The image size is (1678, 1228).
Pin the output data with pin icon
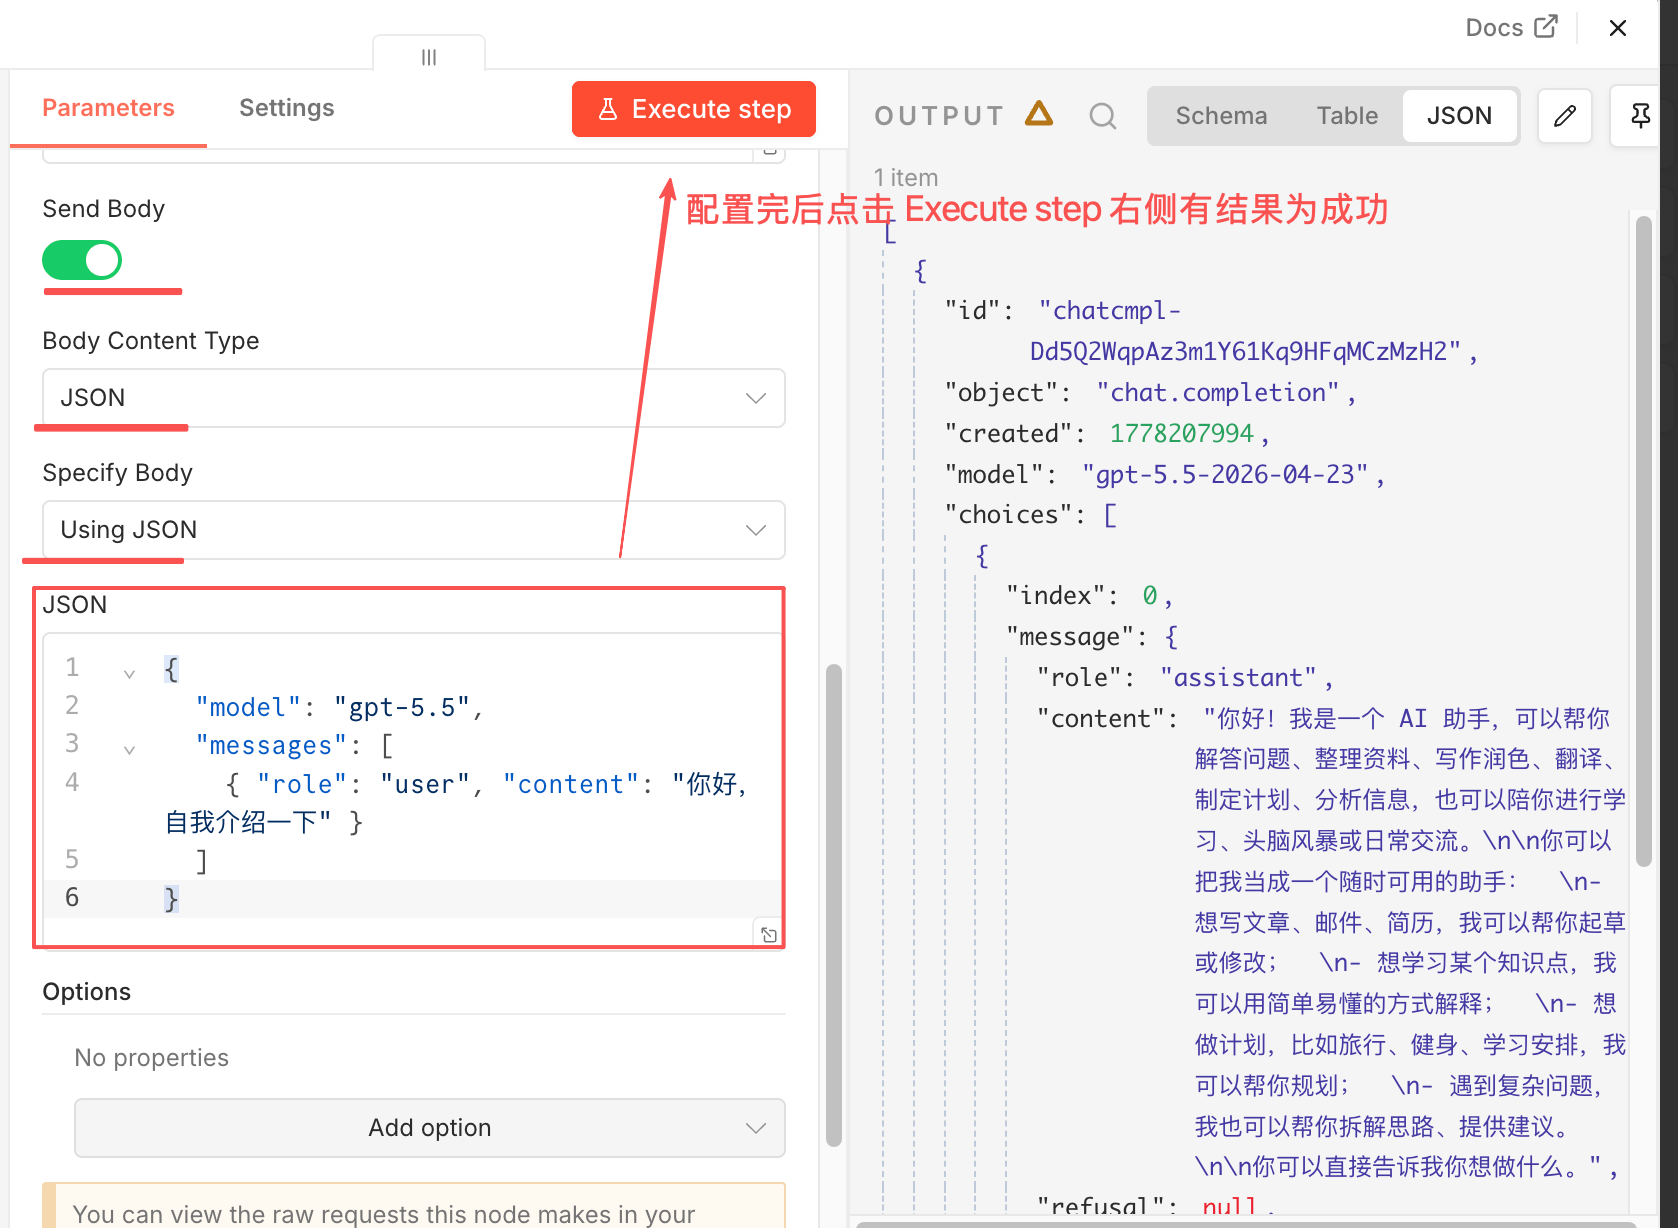pos(1639,116)
